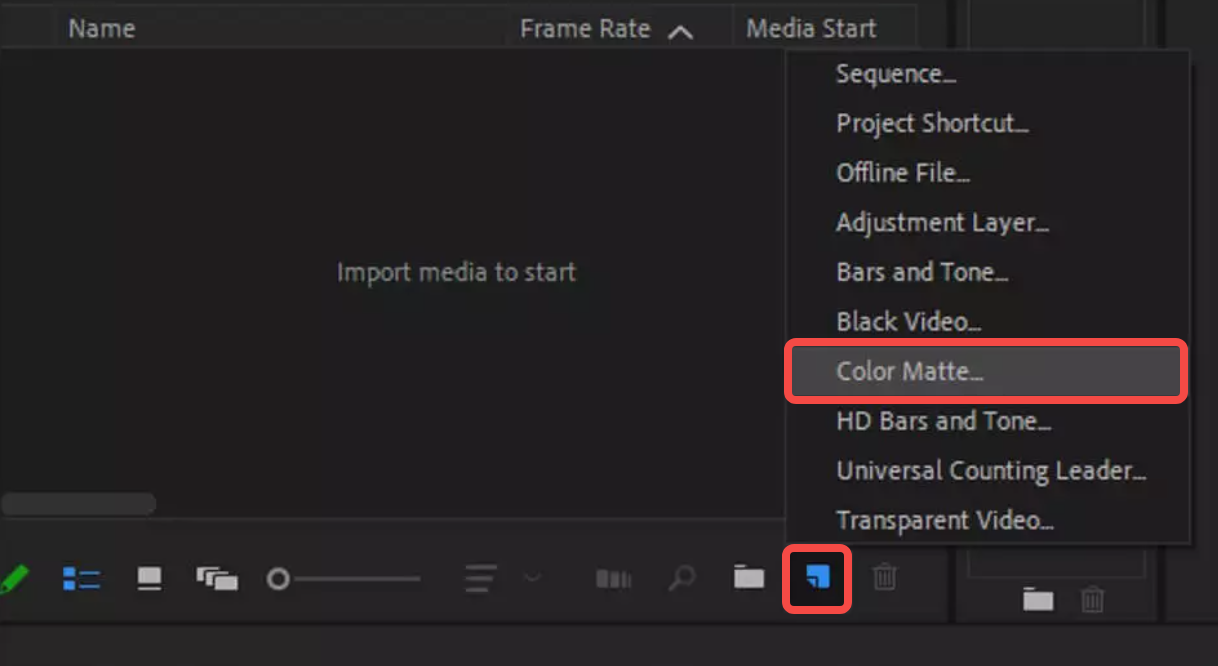The height and width of the screenshot is (666, 1218).
Task: Create a new Sequence from the menu
Action: point(894,73)
